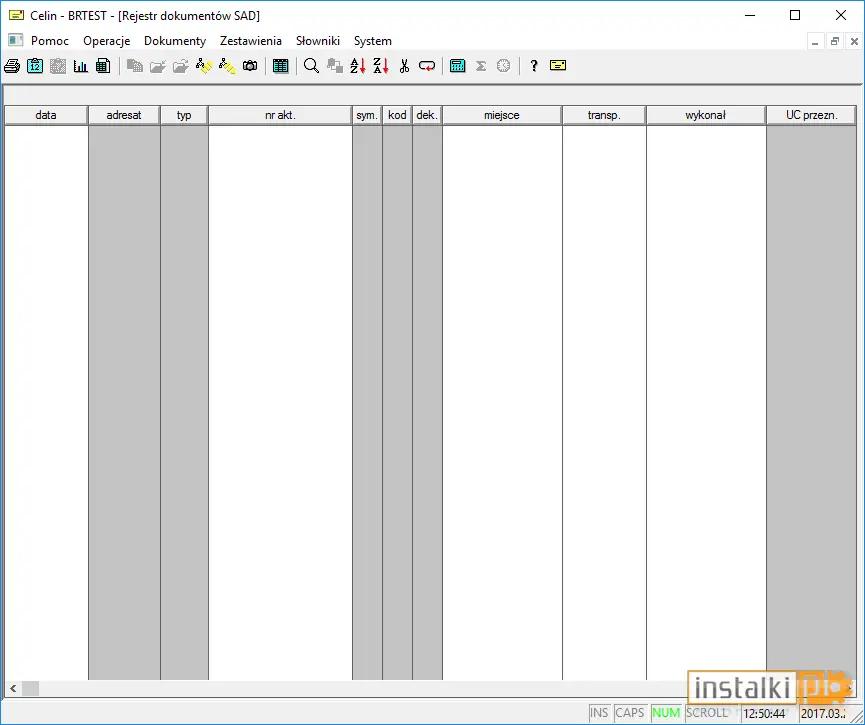The height and width of the screenshot is (725, 865).
Task: Open the Operacje menu
Action: (106, 41)
